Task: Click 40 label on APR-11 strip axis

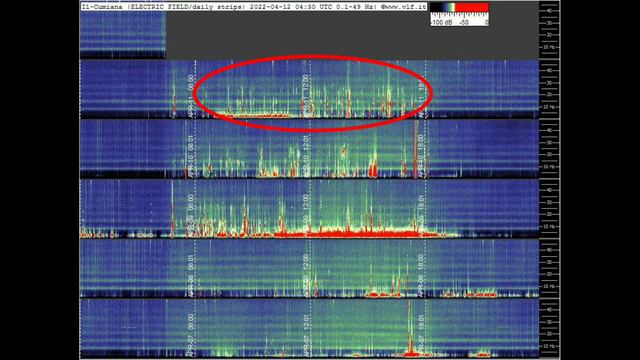Action: (549, 71)
